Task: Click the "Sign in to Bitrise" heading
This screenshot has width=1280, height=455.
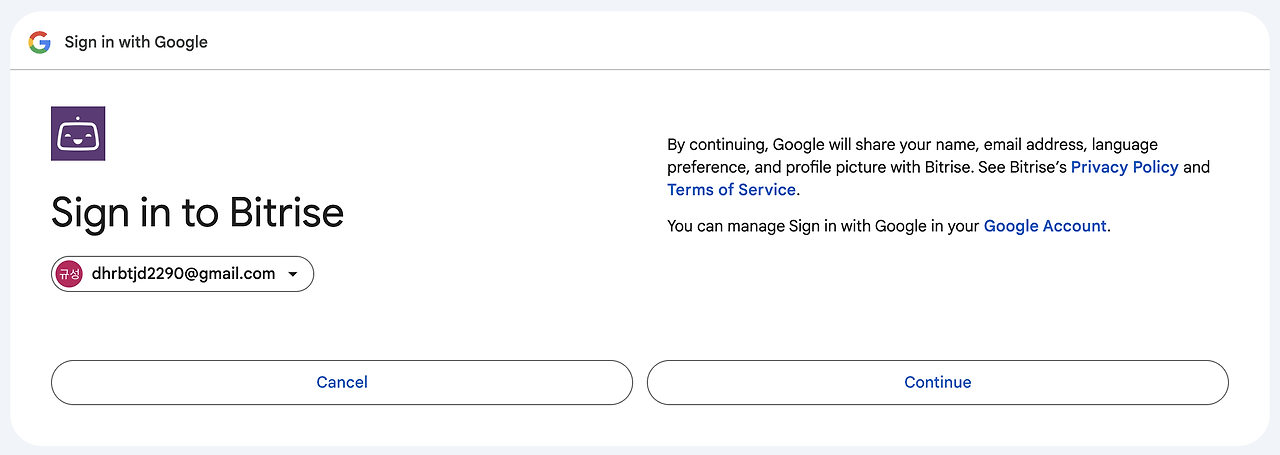Action: [198, 212]
